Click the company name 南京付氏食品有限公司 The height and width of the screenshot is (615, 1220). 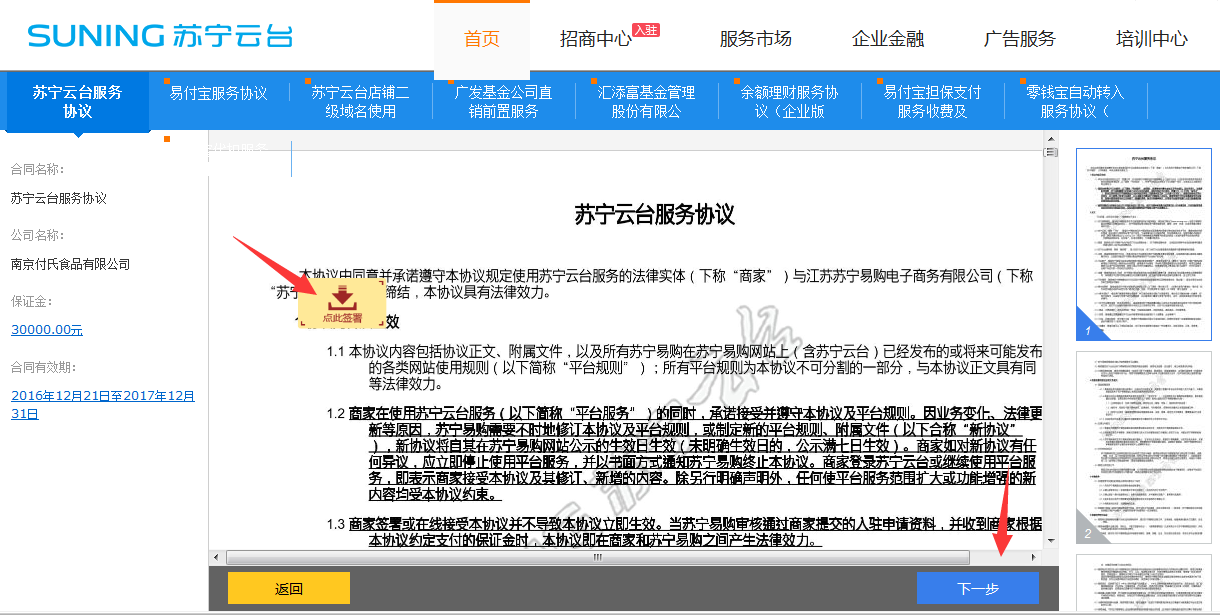coord(71,264)
